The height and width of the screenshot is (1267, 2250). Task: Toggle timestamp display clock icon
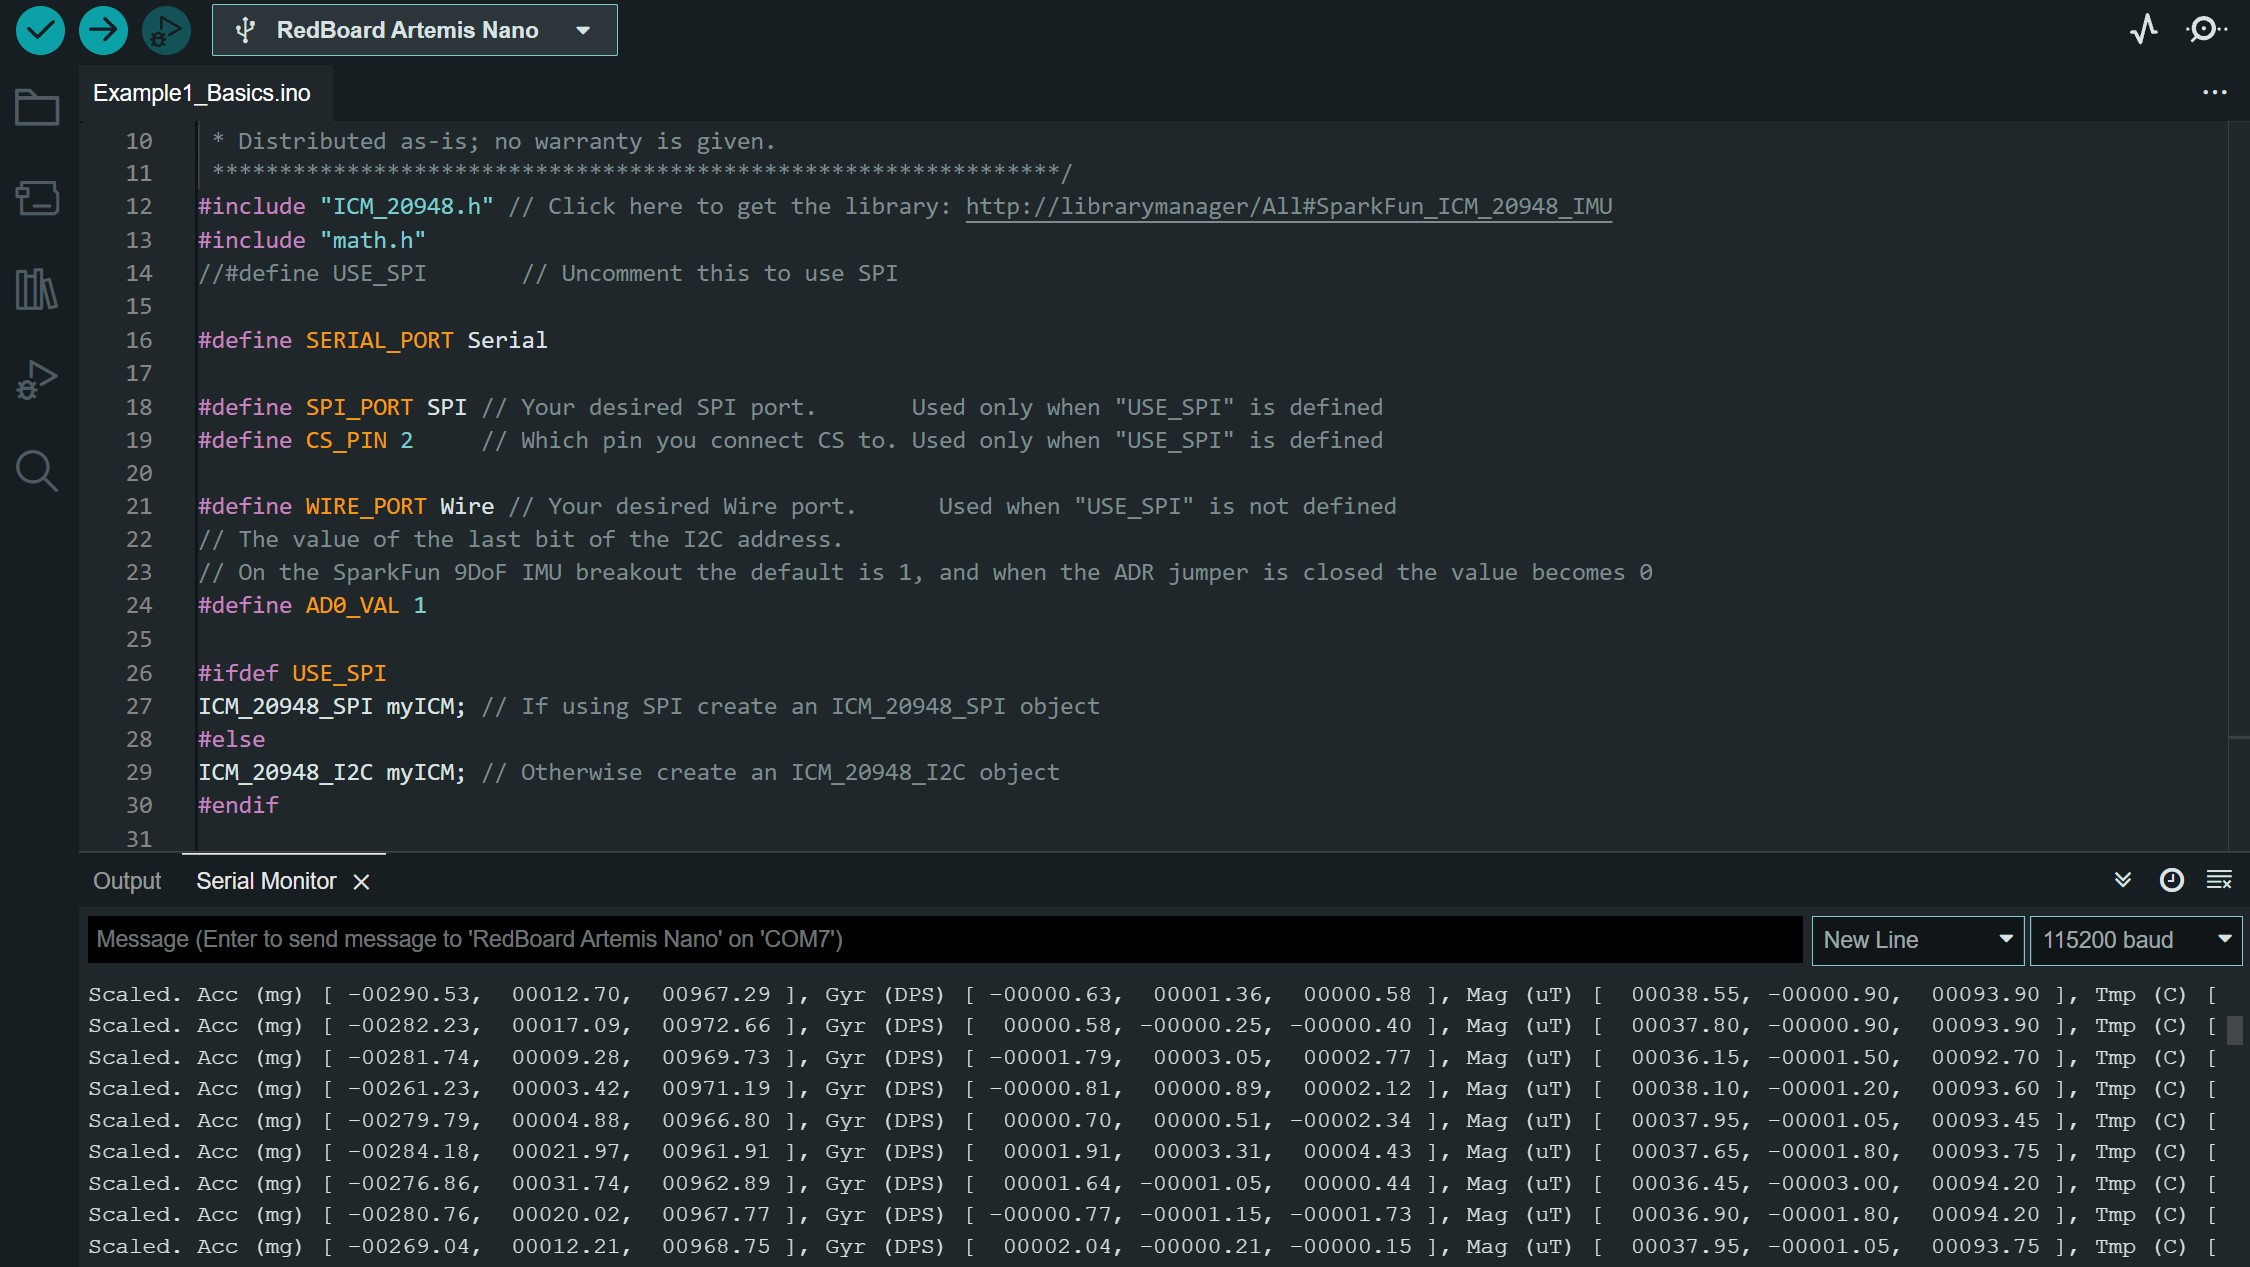(x=2171, y=880)
